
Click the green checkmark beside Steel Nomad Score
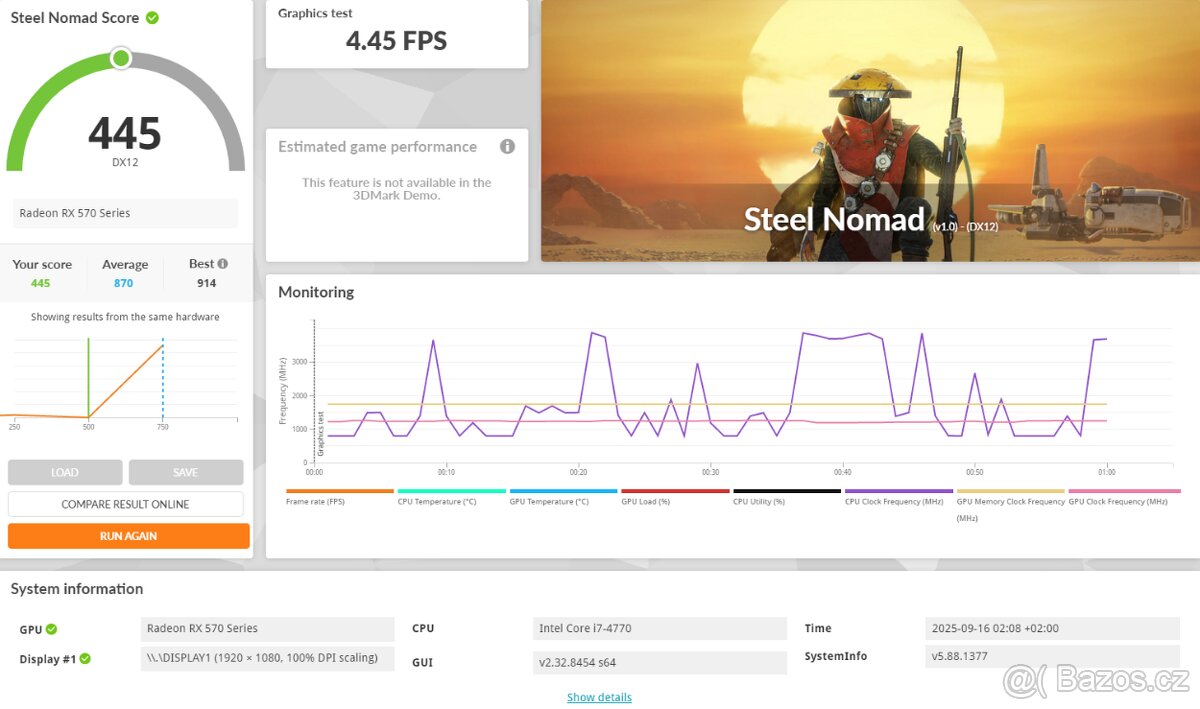click(x=152, y=18)
